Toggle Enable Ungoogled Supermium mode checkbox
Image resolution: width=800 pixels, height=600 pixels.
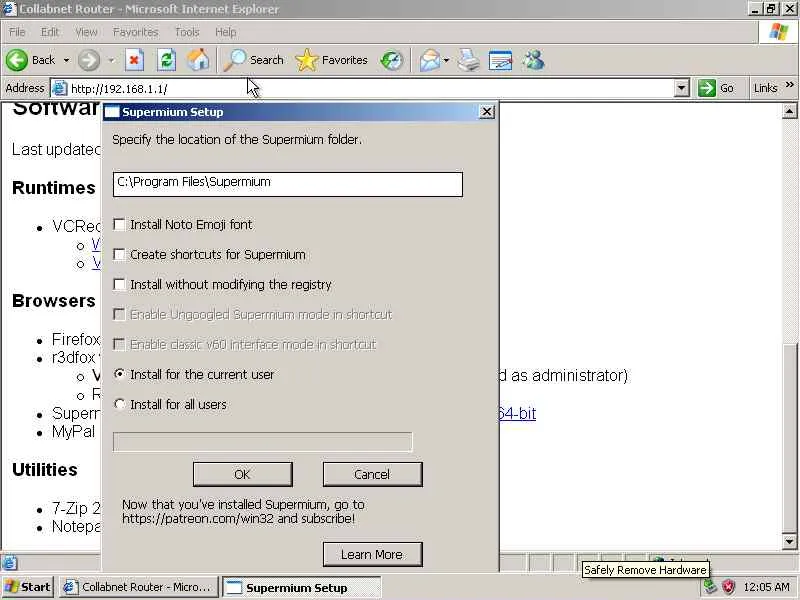point(119,315)
